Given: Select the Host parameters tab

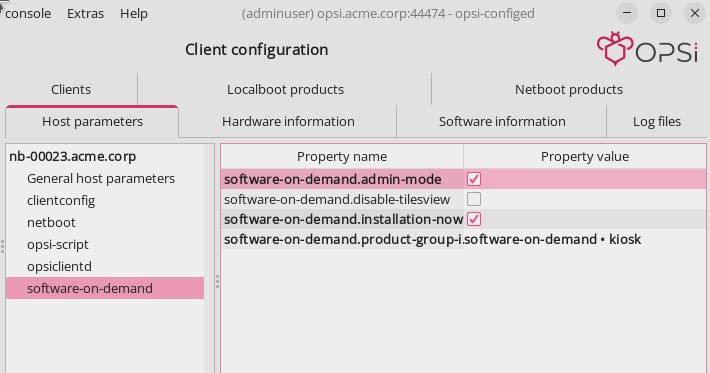Looking at the screenshot, I should click(92, 121).
